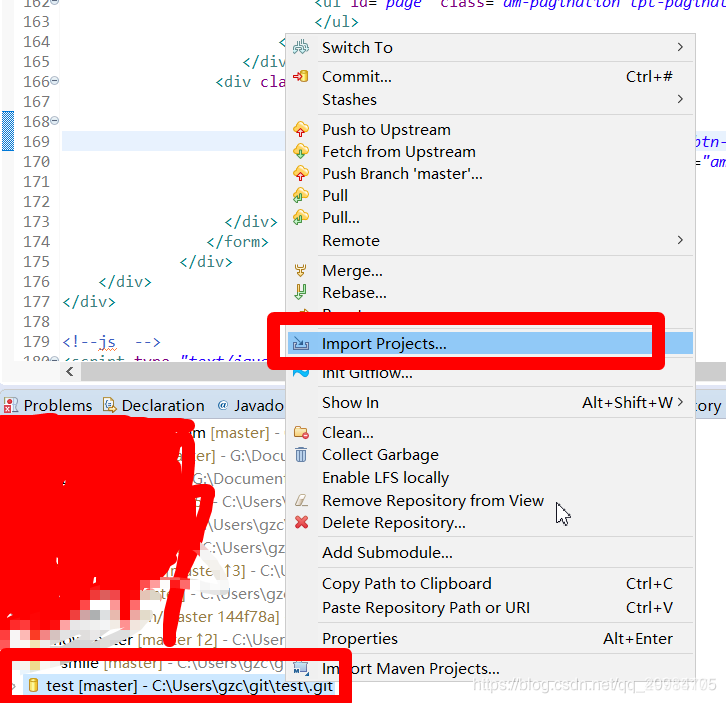Click the </div> tag on line 177
The image size is (726, 703).
pos(89,302)
